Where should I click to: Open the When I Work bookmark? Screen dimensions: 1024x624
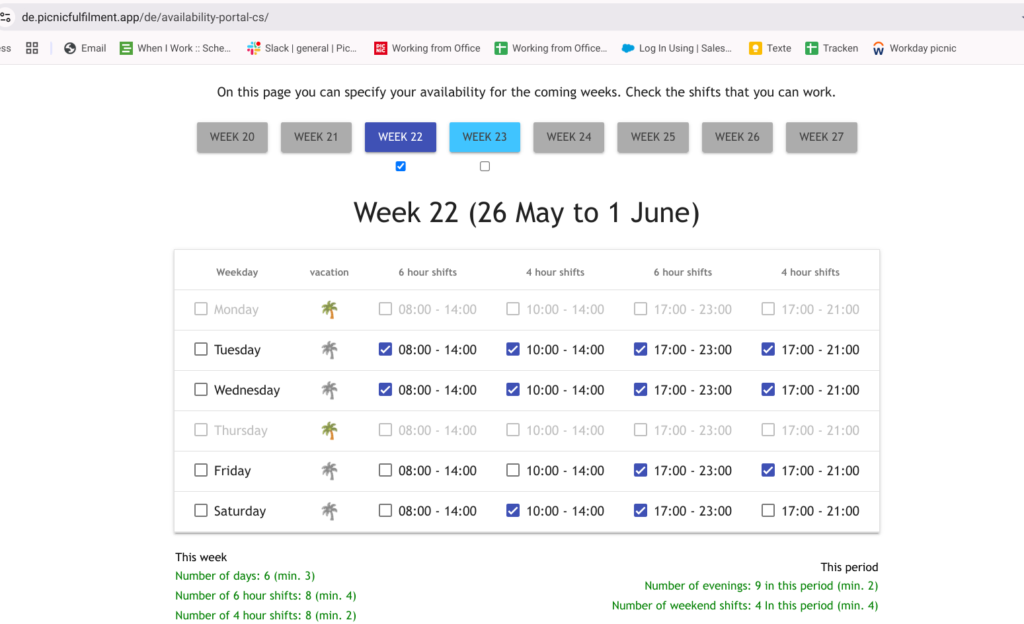click(x=175, y=48)
